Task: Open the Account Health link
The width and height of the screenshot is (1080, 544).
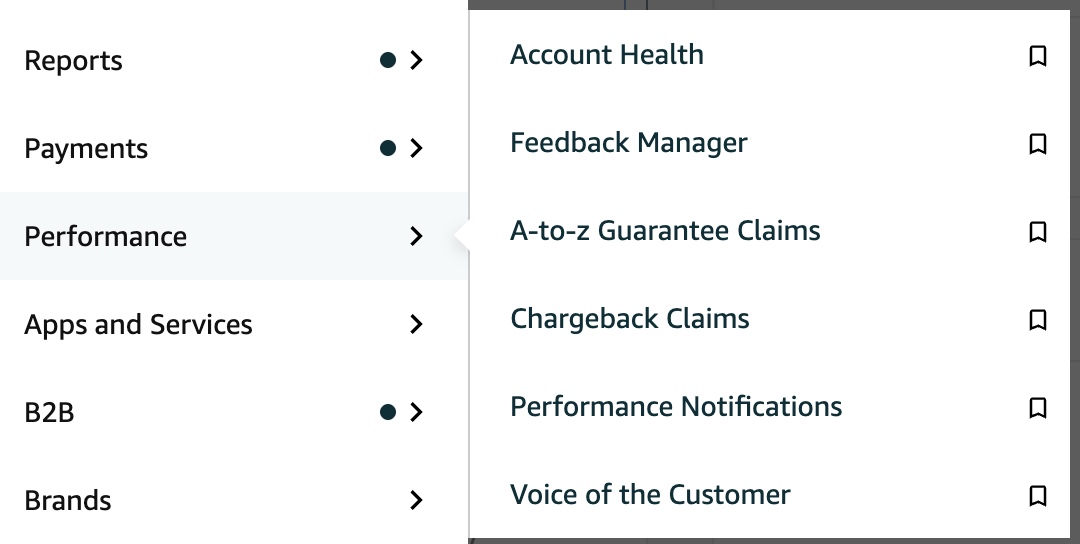Action: (x=607, y=55)
